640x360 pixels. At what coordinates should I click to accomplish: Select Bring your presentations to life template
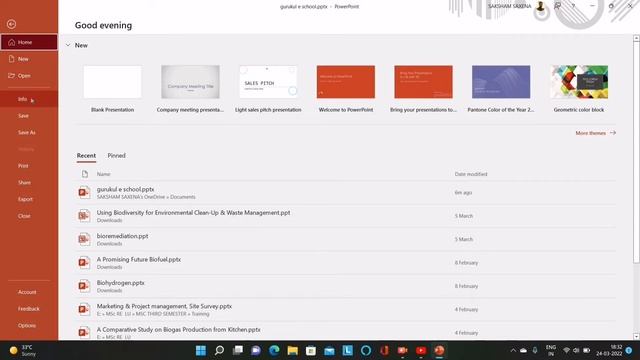coord(423,89)
